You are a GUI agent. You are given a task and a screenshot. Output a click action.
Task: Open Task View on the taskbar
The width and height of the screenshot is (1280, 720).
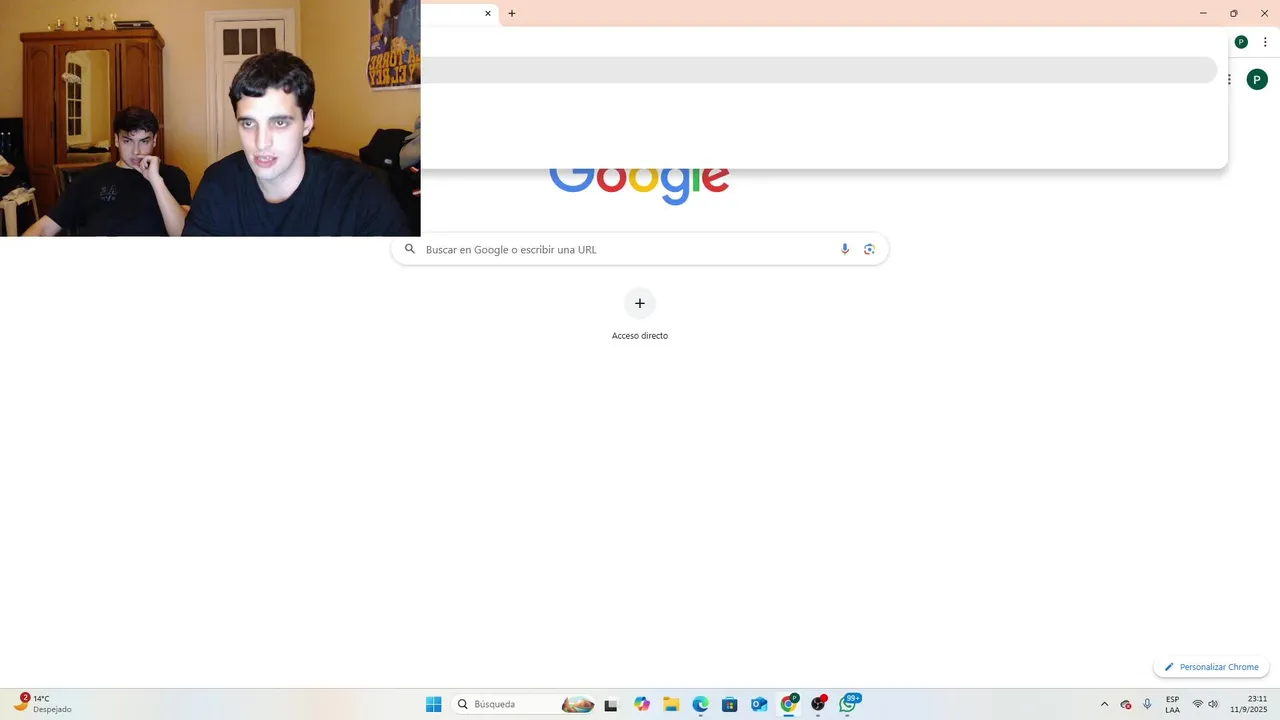click(x=611, y=704)
